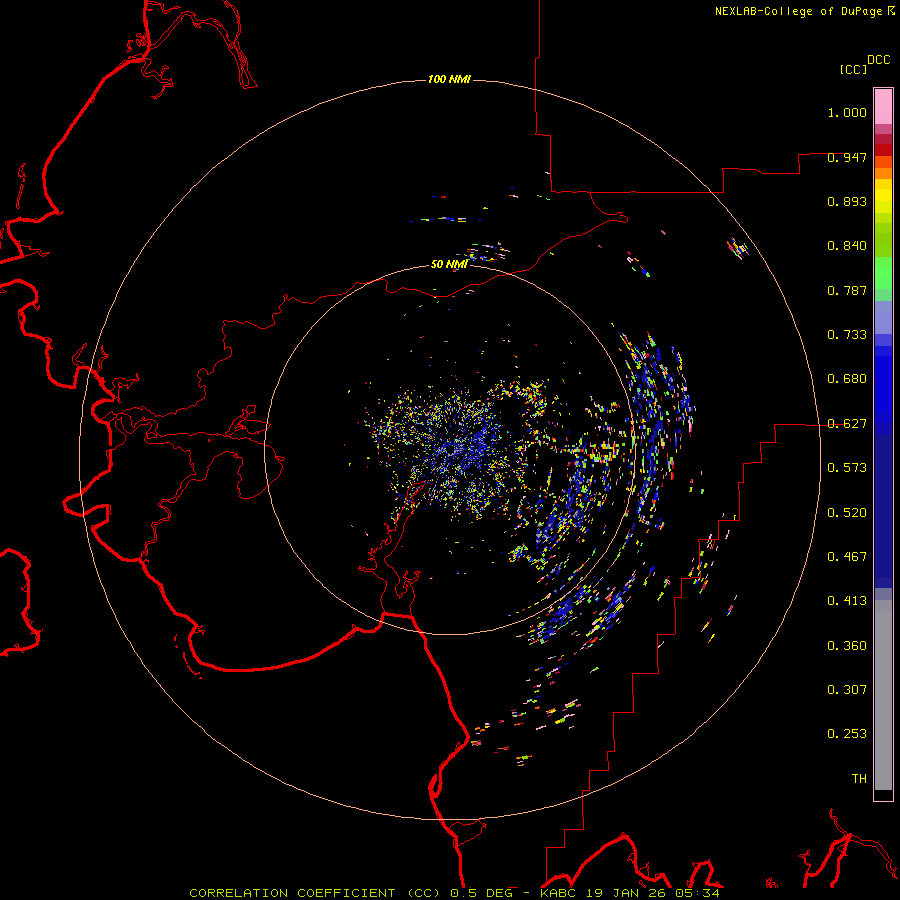Click the 0.5 DEG elevation text
900x900 pixels.
click(x=481, y=893)
